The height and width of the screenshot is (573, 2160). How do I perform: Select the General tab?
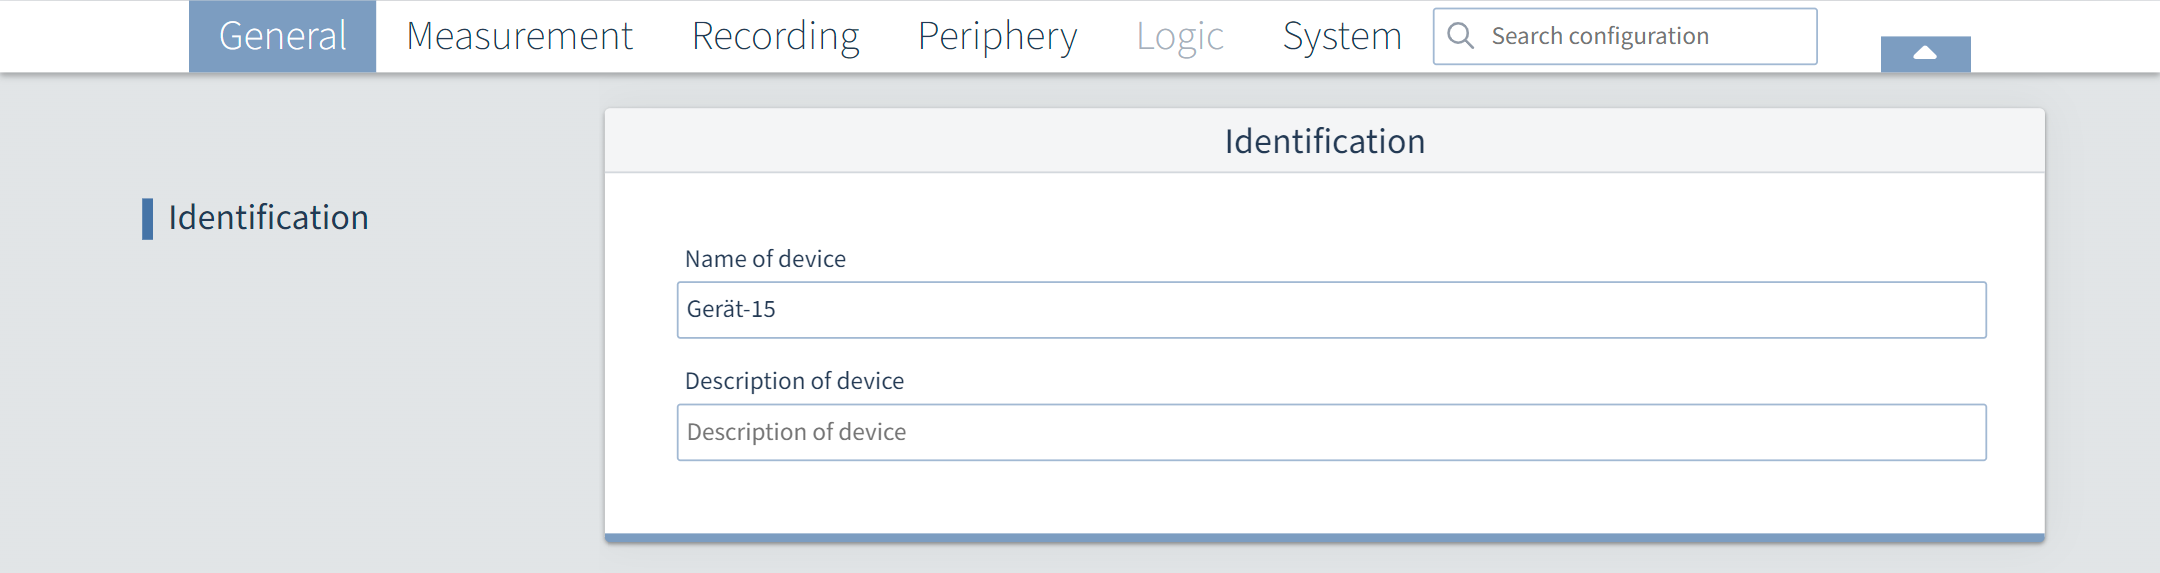(282, 36)
